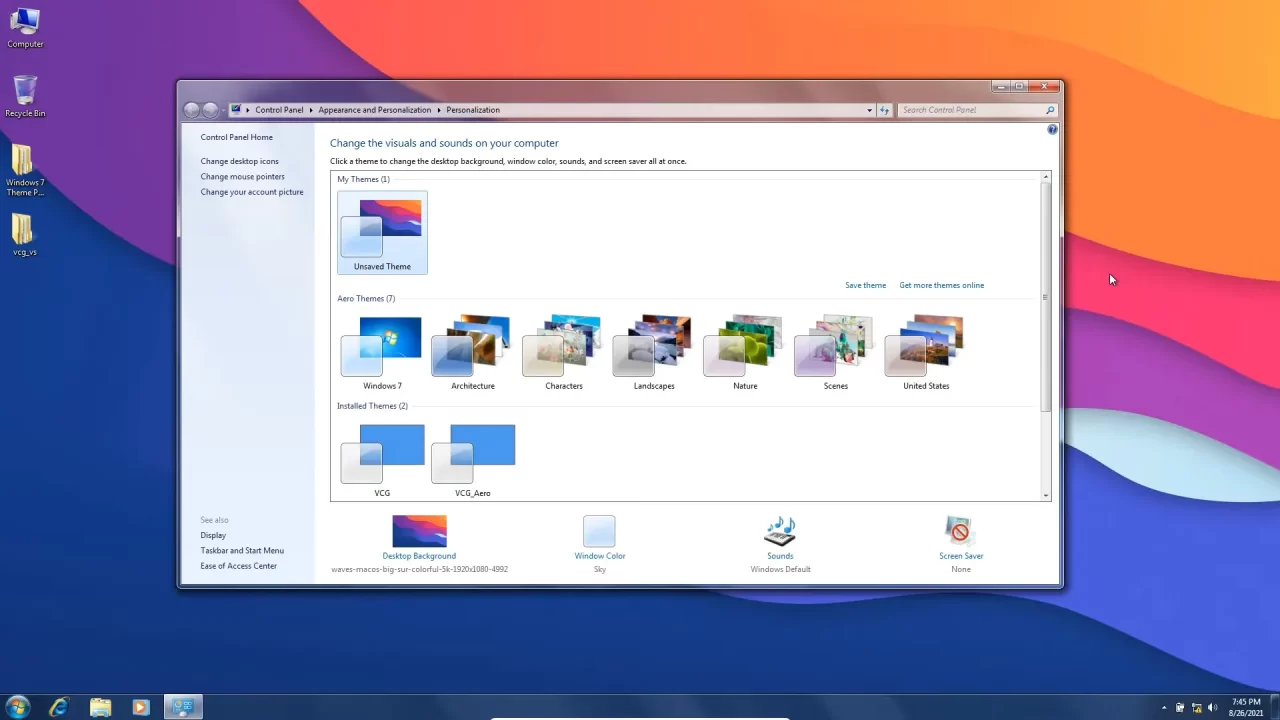Select the Computer desktop icon
Image resolution: width=1280 pixels, height=720 pixels.
(25, 27)
